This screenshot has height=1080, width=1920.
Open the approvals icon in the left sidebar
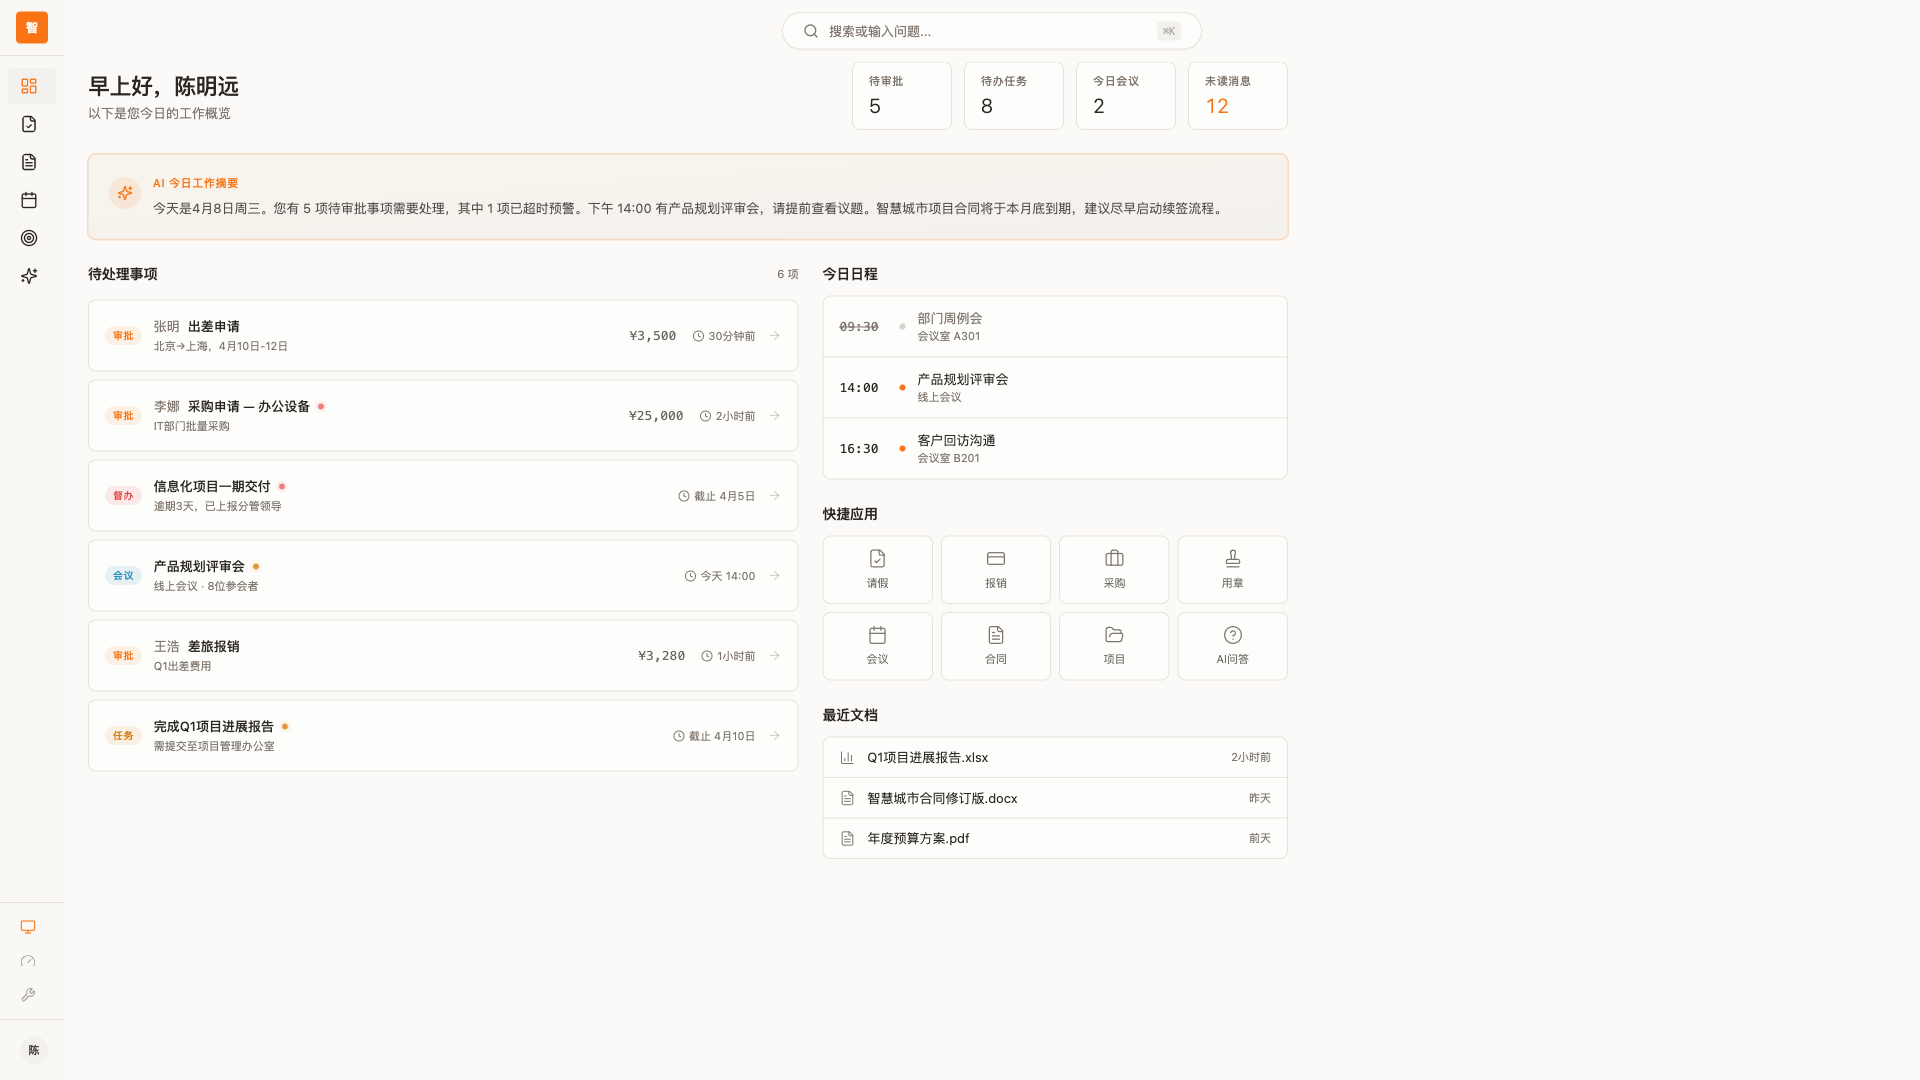[x=29, y=123]
